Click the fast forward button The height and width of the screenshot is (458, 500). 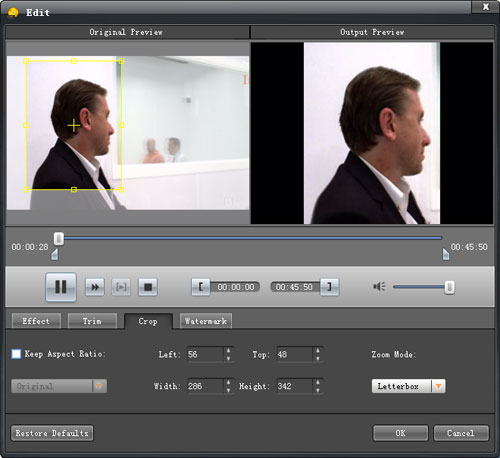point(95,287)
